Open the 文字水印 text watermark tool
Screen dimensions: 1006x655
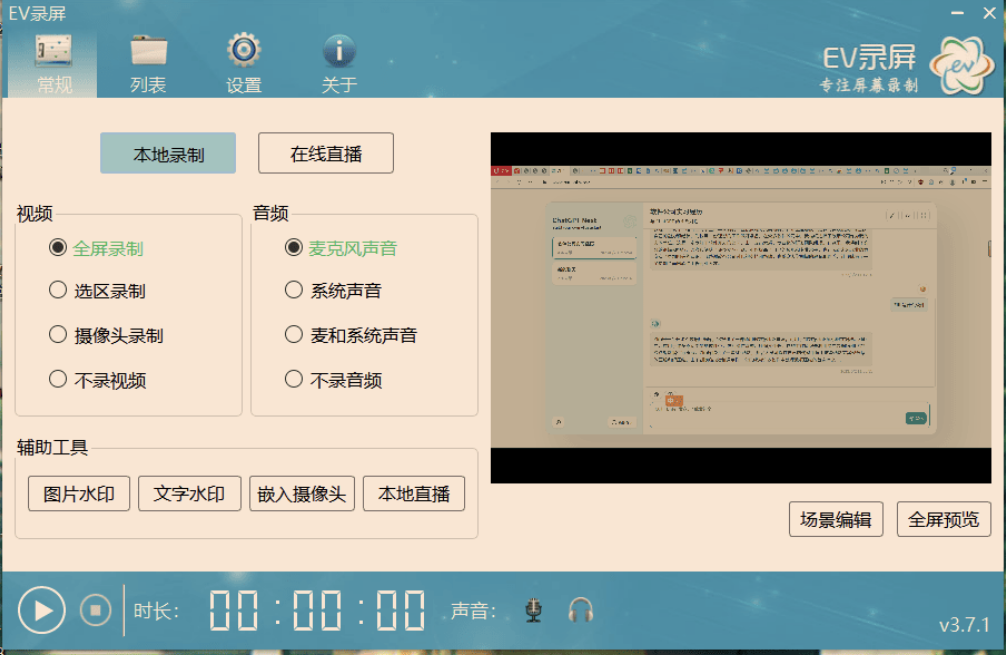pyautogui.click(x=189, y=493)
